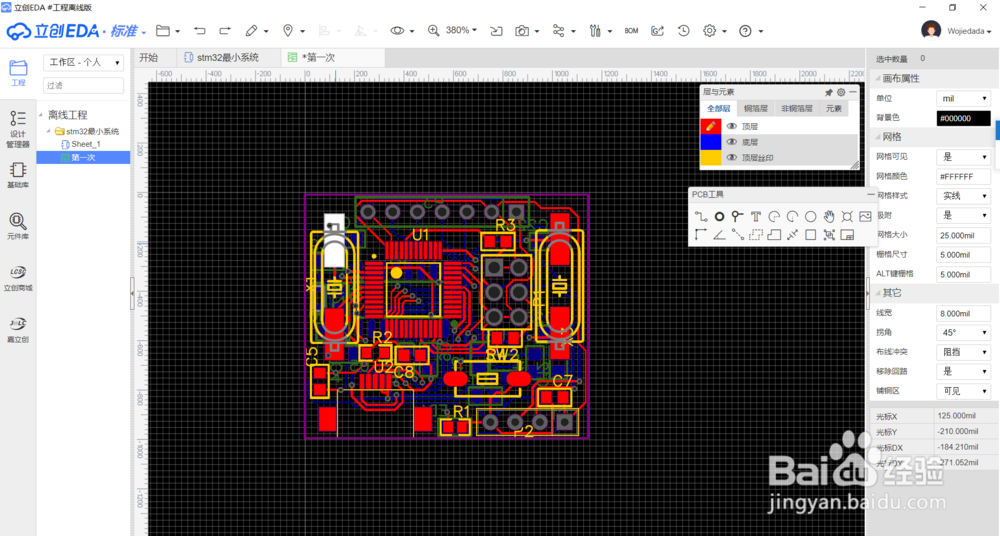
Task: Open the 单位 mil dropdown
Action: tap(963, 98)
